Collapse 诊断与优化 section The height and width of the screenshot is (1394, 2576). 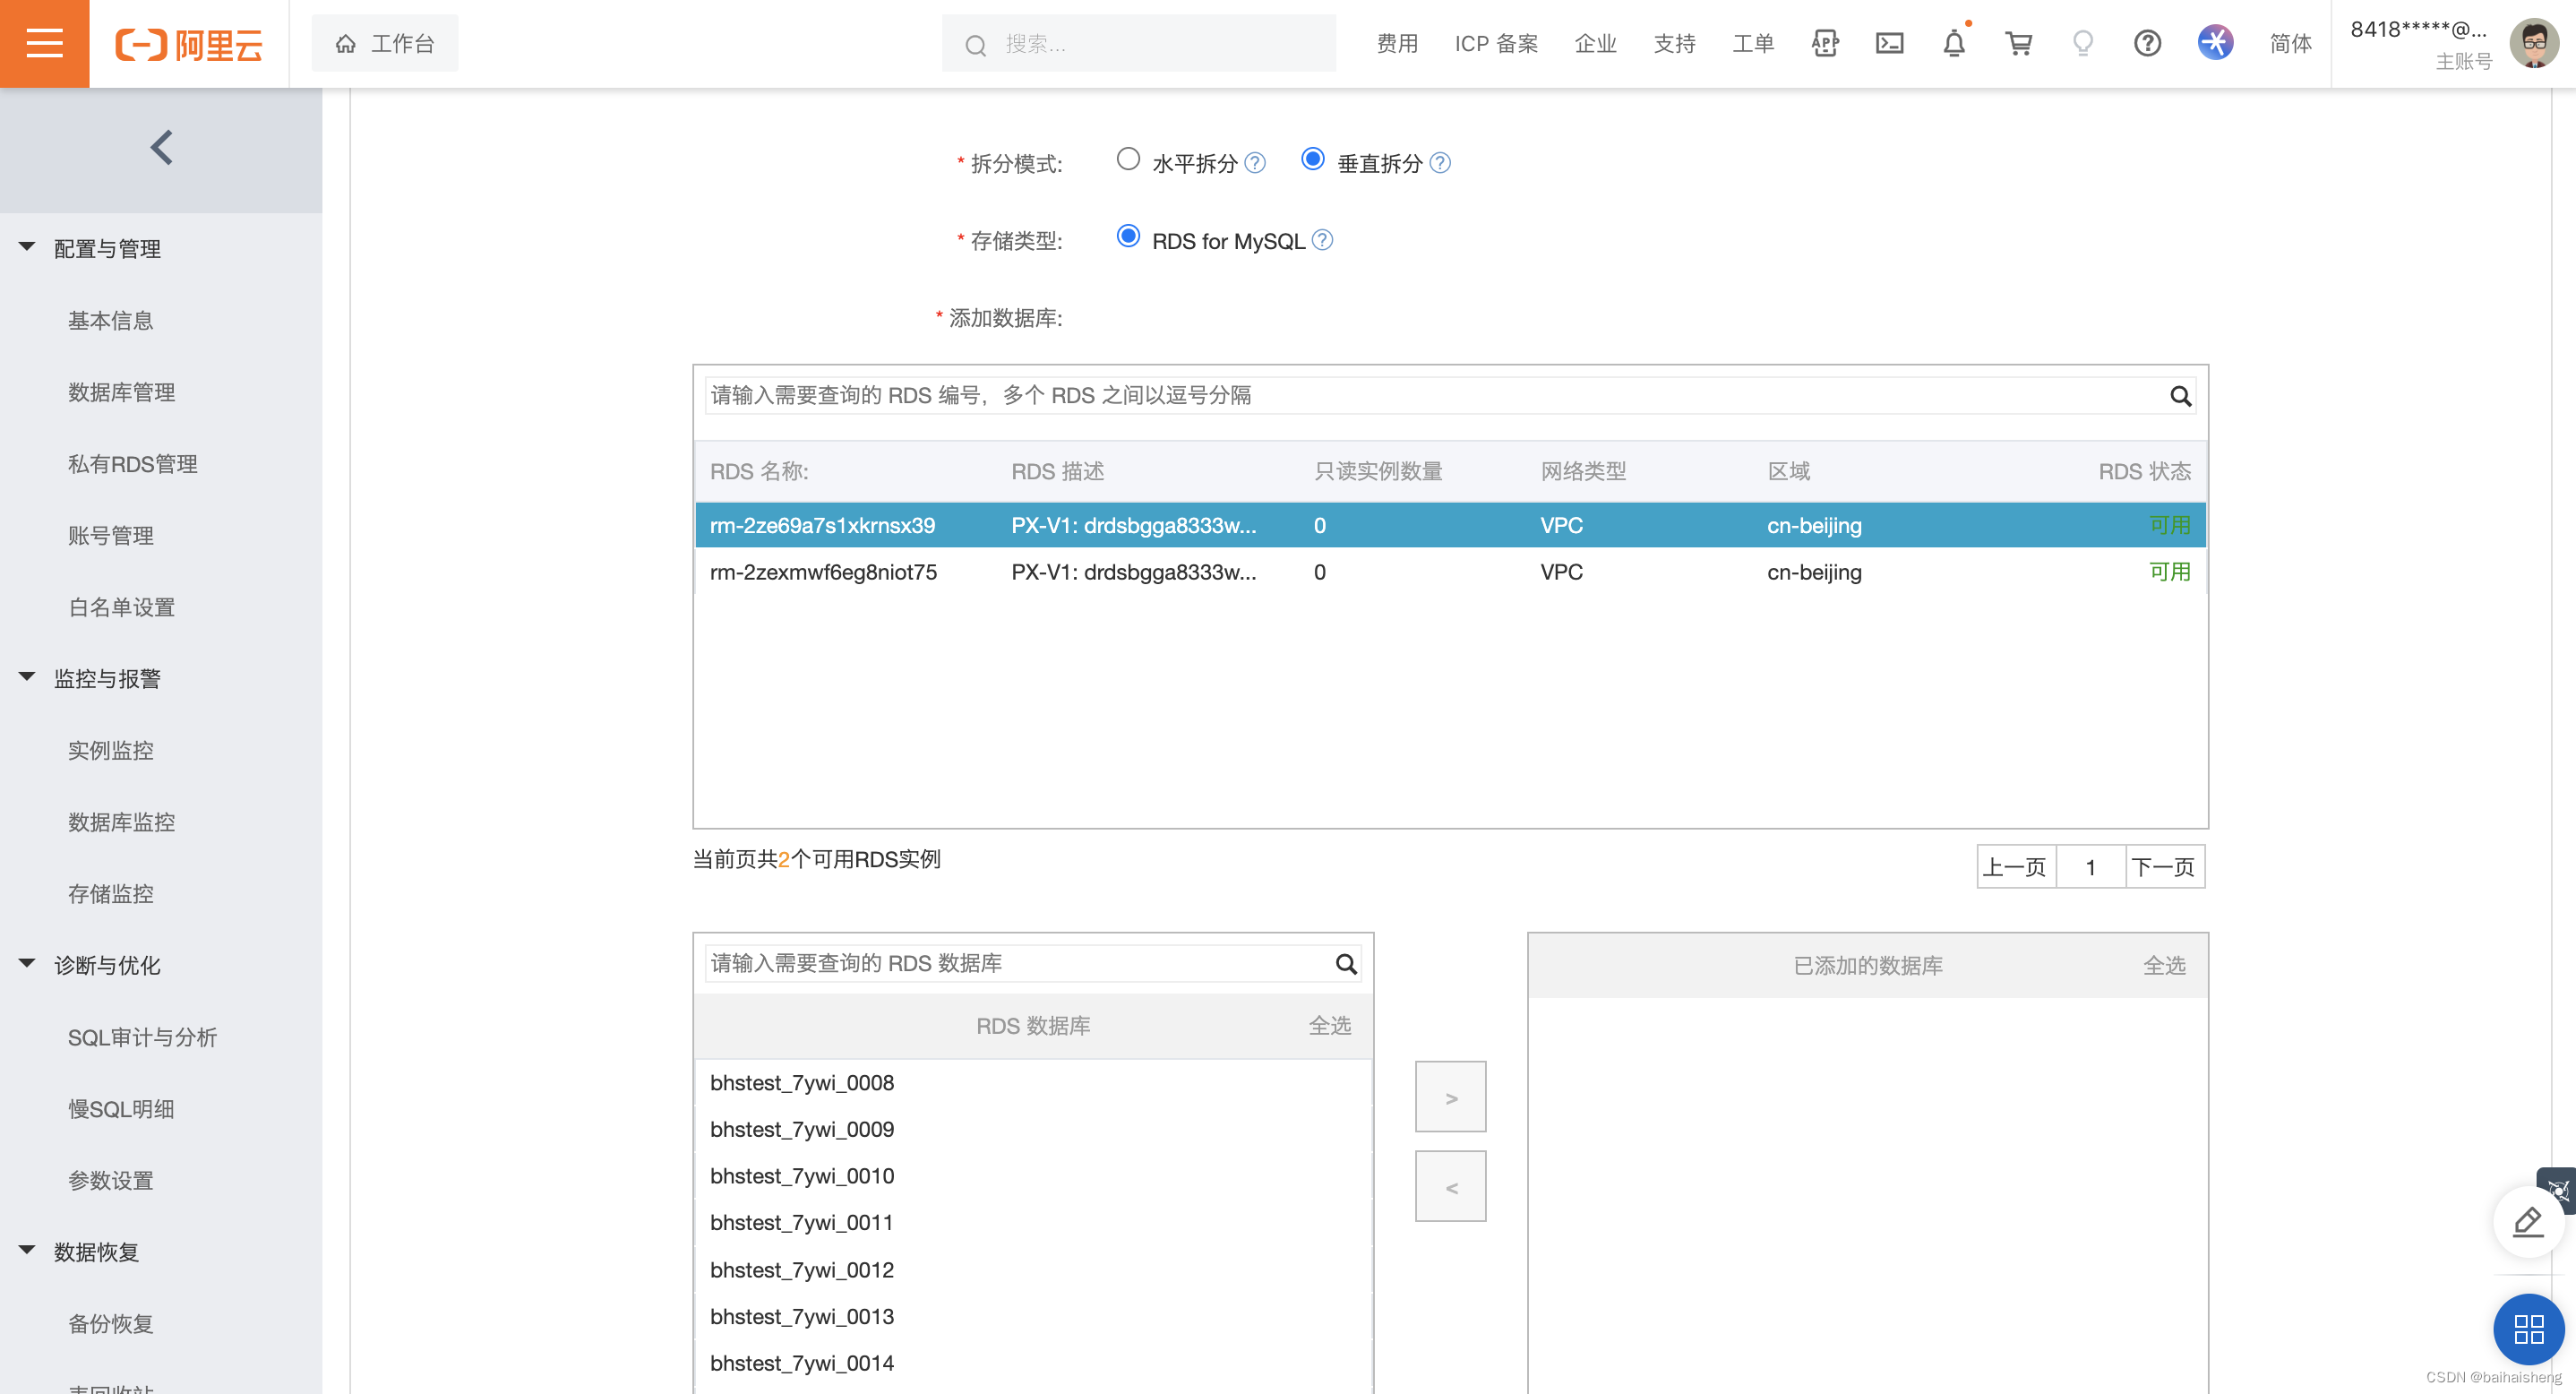click(x=27, y=964)
